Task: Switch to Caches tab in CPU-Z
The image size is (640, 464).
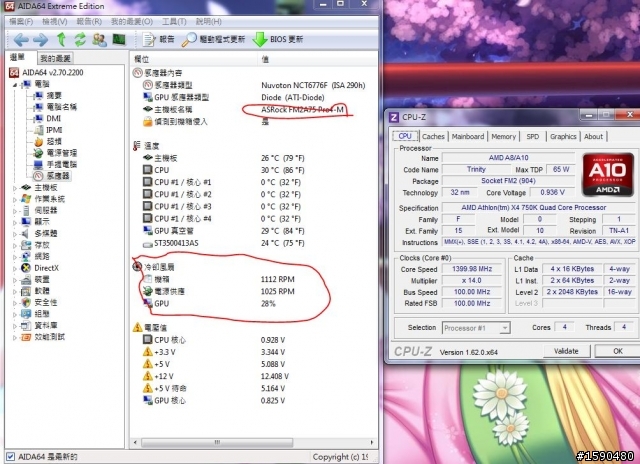Action: (x=433, y=137)
